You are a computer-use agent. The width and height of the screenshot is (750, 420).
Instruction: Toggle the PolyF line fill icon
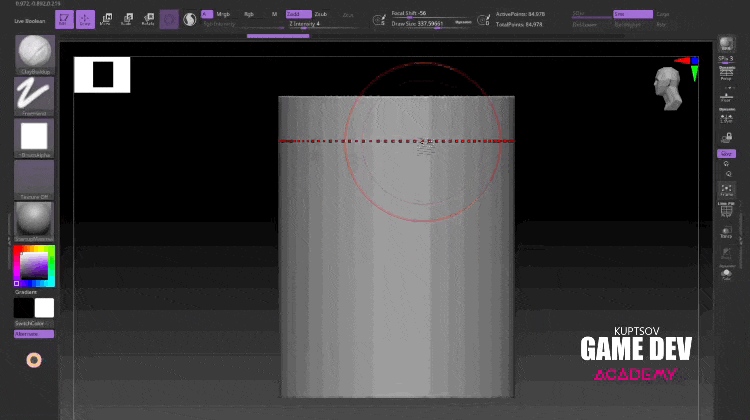726,210
